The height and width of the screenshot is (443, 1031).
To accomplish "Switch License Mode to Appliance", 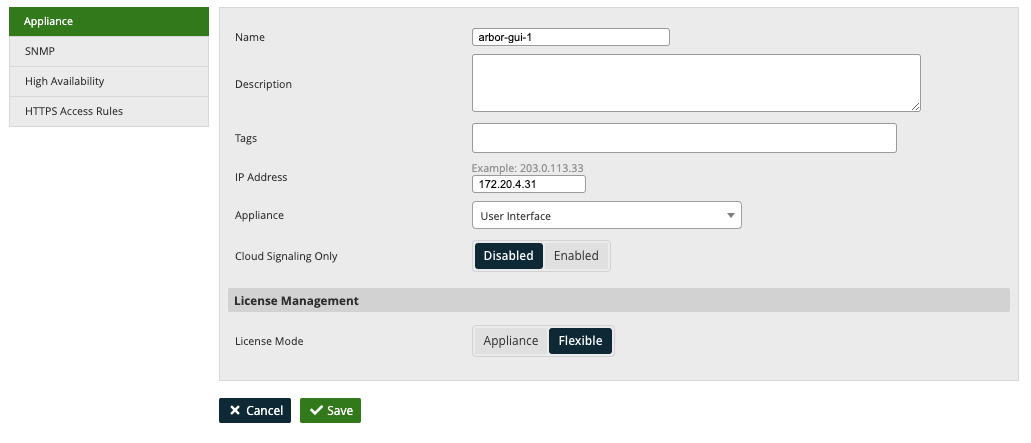I will click(x=511, y=340).
